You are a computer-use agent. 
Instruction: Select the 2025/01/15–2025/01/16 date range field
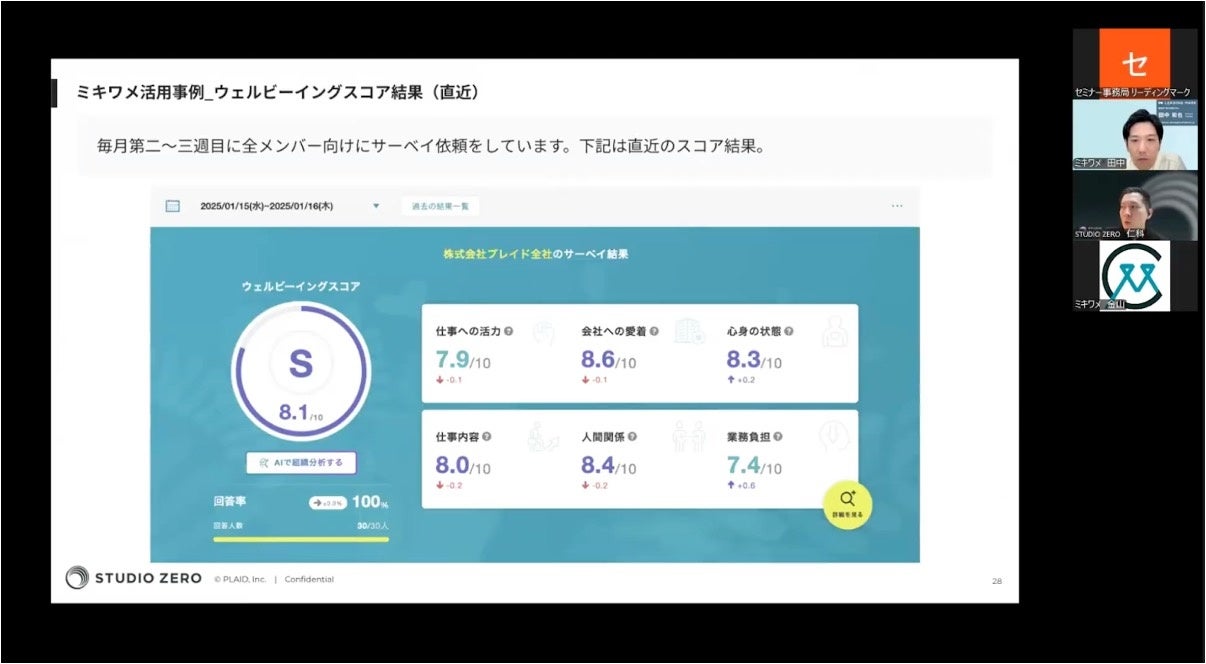tap(267, 206)
